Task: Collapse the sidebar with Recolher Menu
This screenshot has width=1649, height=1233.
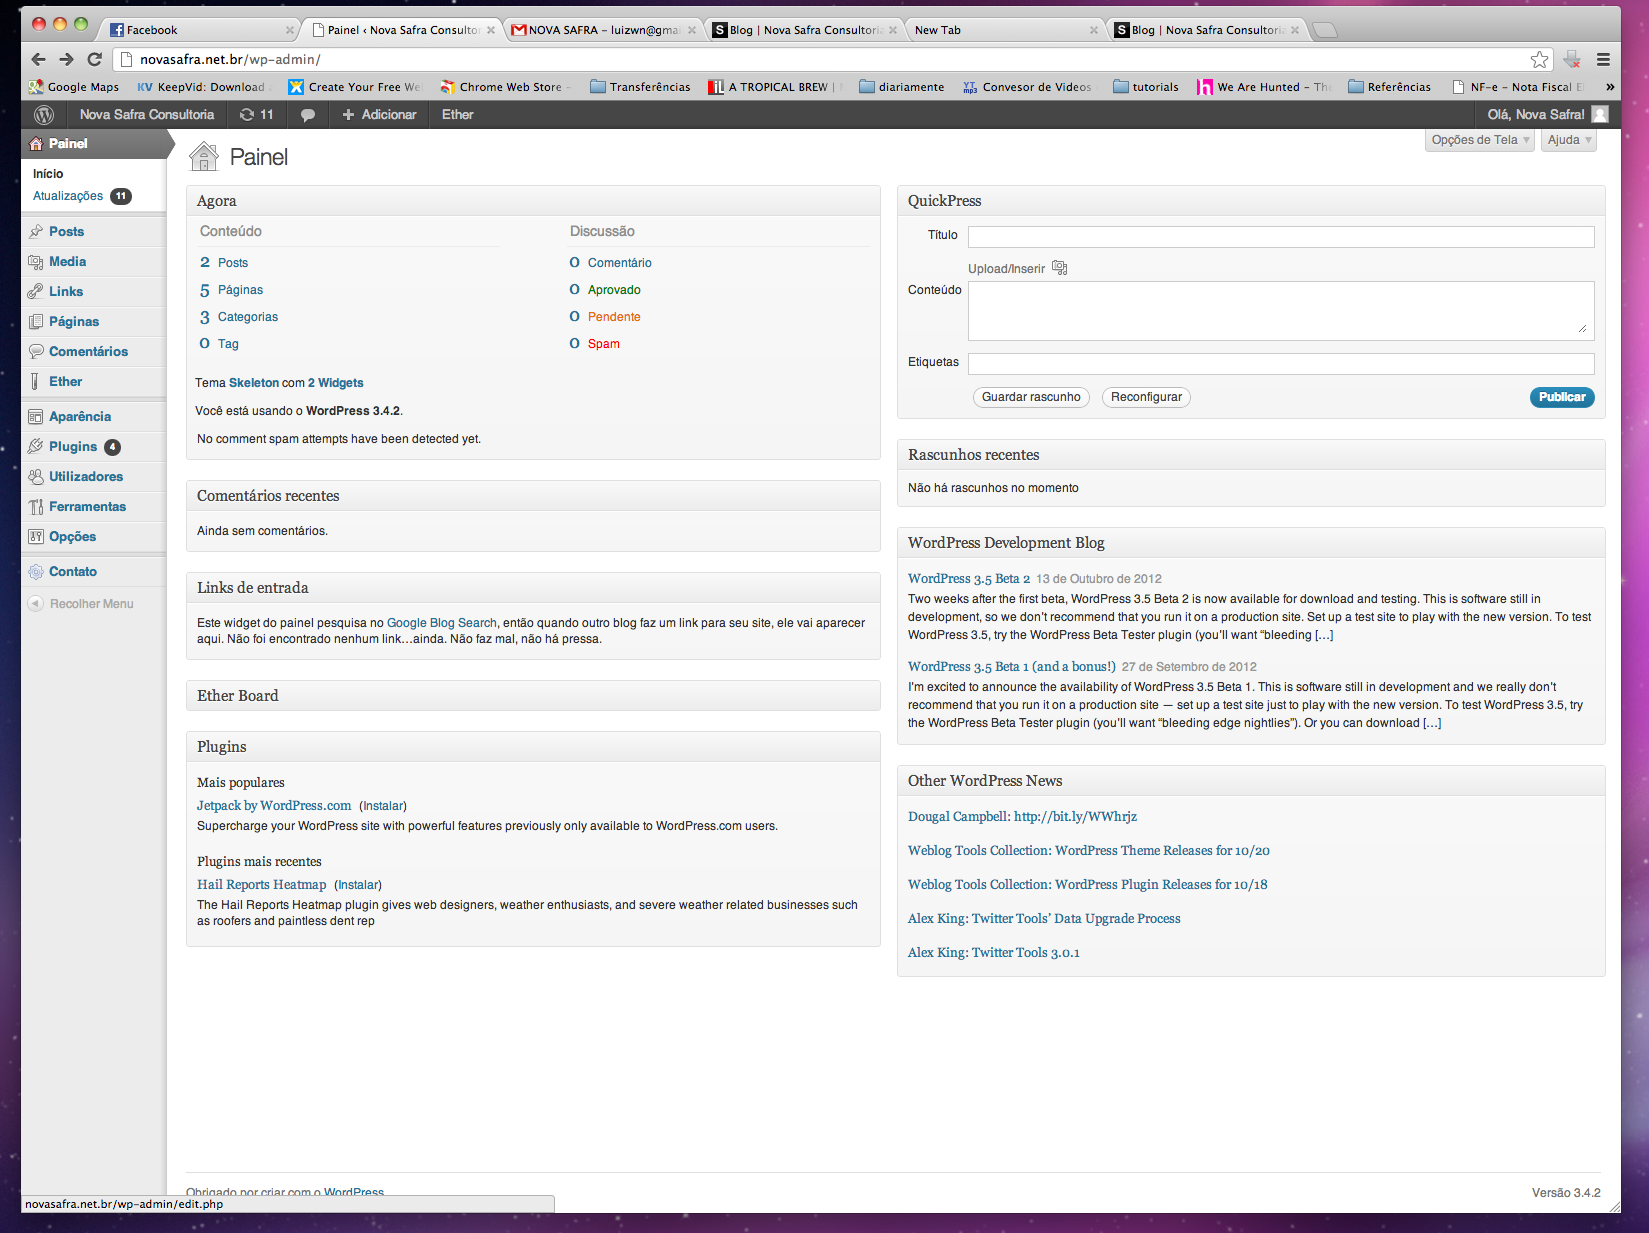Action: (x=91, y=604)
